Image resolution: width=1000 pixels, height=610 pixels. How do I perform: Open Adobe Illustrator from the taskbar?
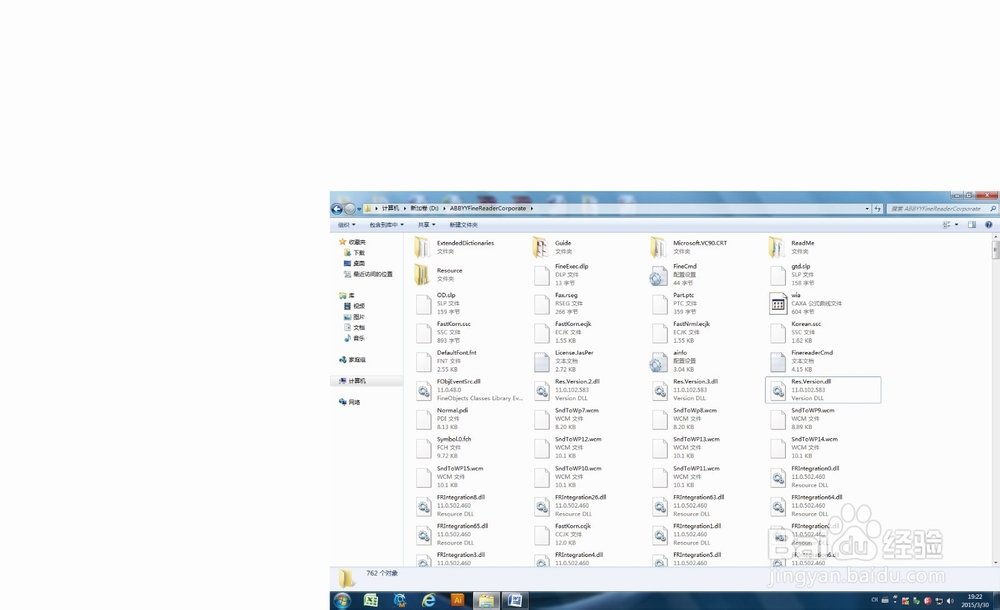(x=457, y=600)
